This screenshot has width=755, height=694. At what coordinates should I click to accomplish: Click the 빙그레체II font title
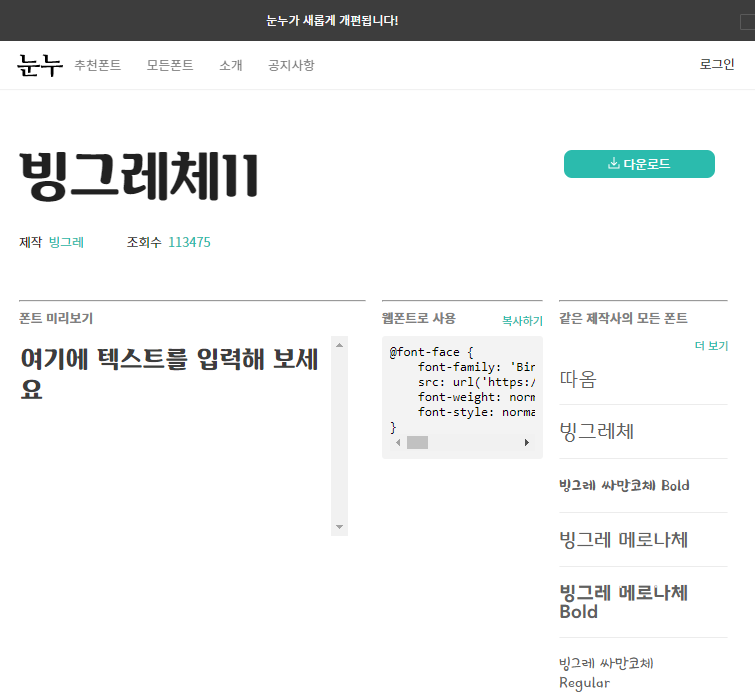[x=139, y=175]
